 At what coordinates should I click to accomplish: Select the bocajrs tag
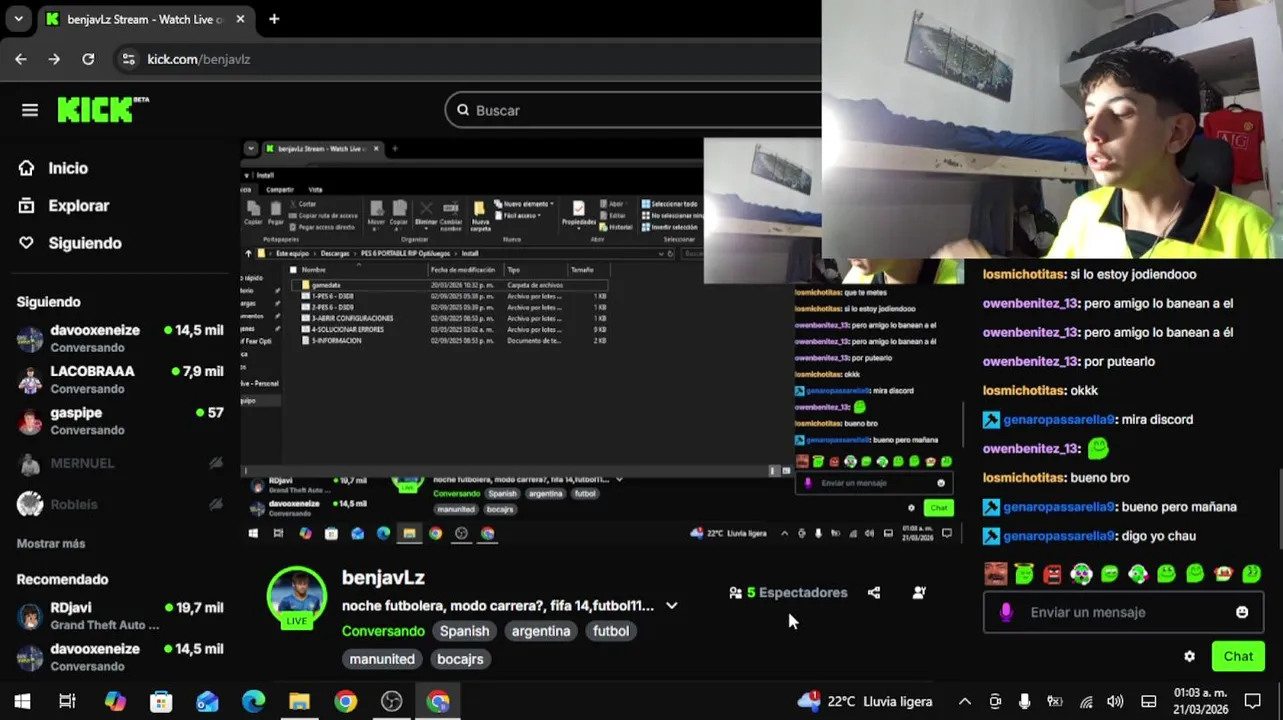pos(460,659)
